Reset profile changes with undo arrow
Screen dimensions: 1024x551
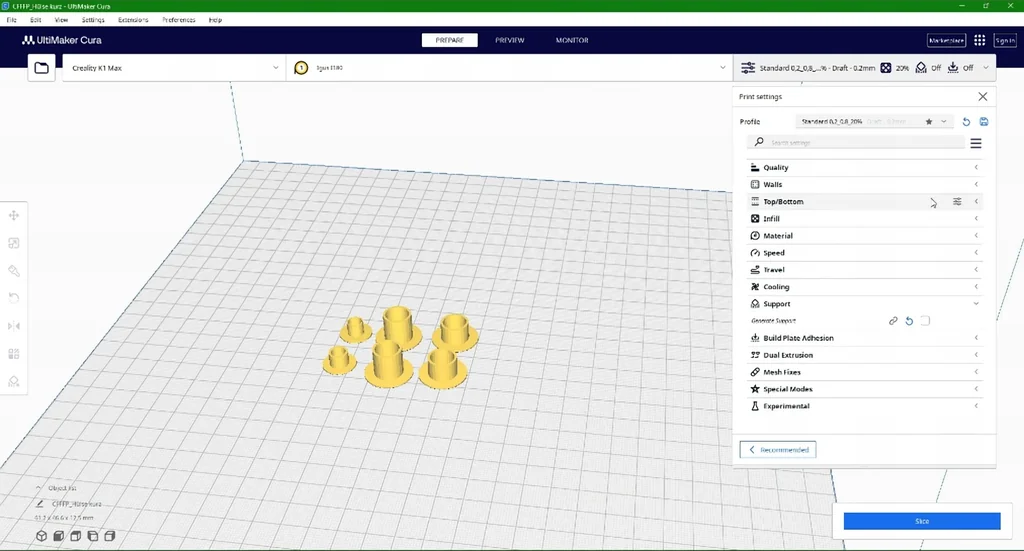coord(967,122)
